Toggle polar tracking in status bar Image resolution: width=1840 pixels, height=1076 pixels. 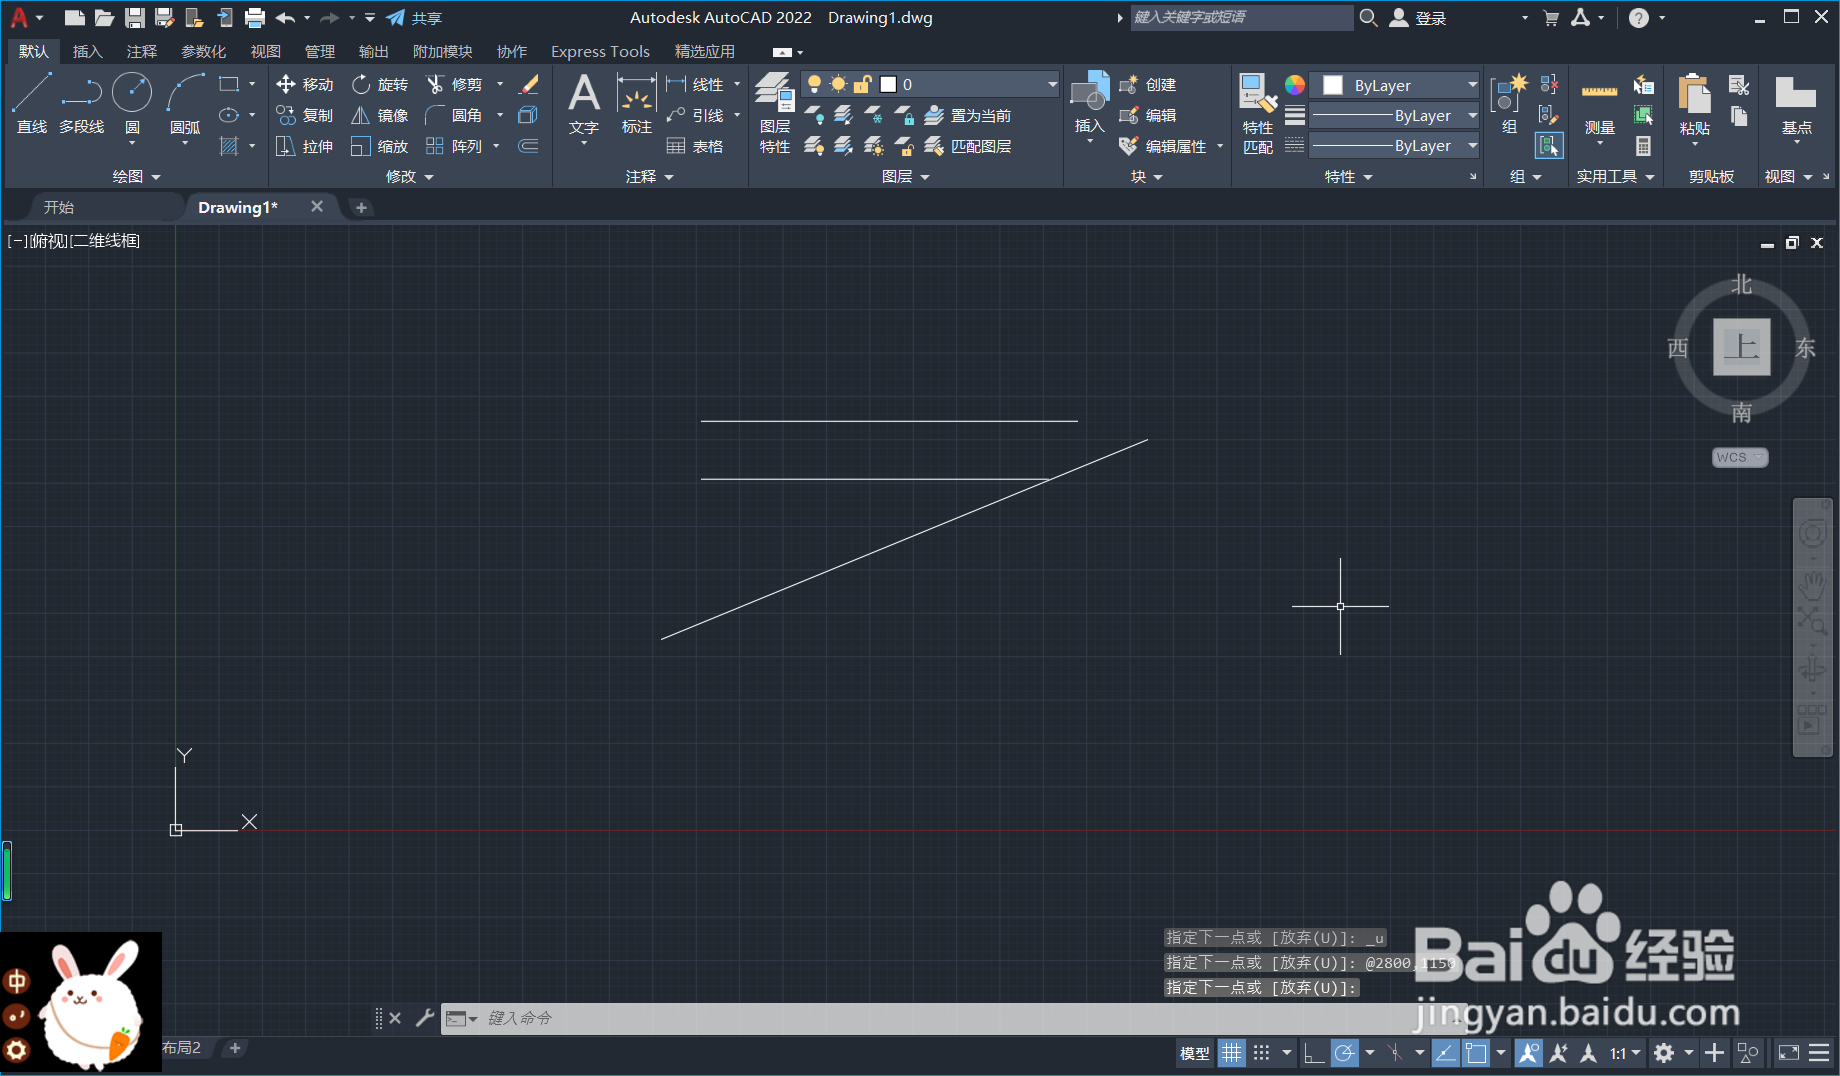click(1345, 1053)
